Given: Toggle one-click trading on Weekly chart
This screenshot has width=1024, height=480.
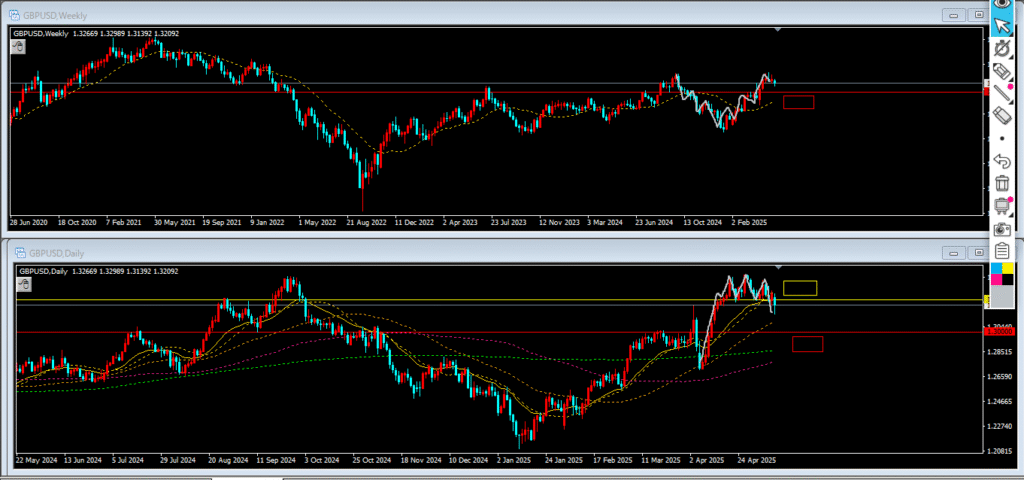Looking at the screenshot, I should pos(18,47).
